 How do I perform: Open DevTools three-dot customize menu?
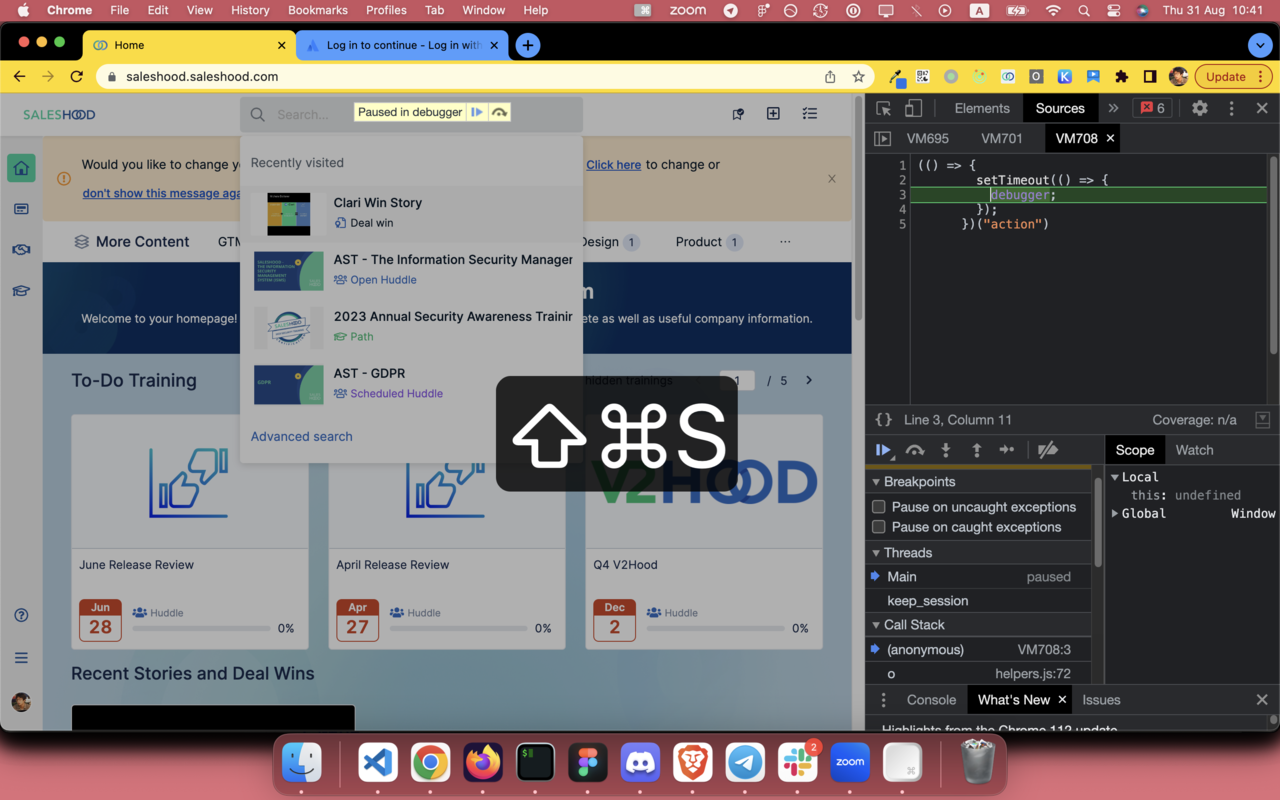pyautogui.click(x=1231, y=108)
